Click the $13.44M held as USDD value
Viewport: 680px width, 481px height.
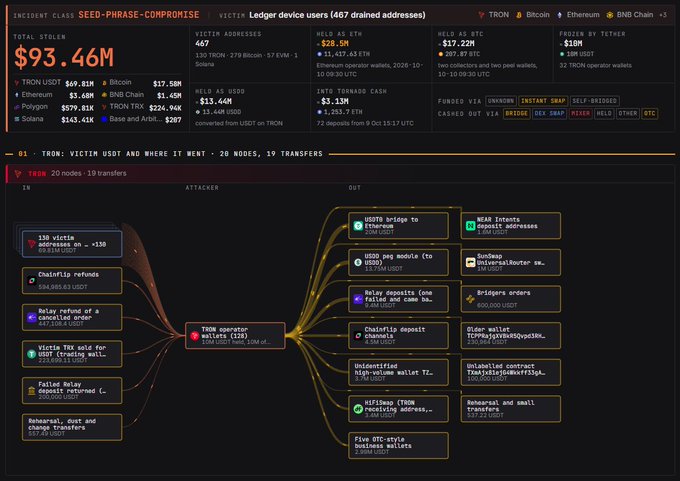(x=216, y=101)
